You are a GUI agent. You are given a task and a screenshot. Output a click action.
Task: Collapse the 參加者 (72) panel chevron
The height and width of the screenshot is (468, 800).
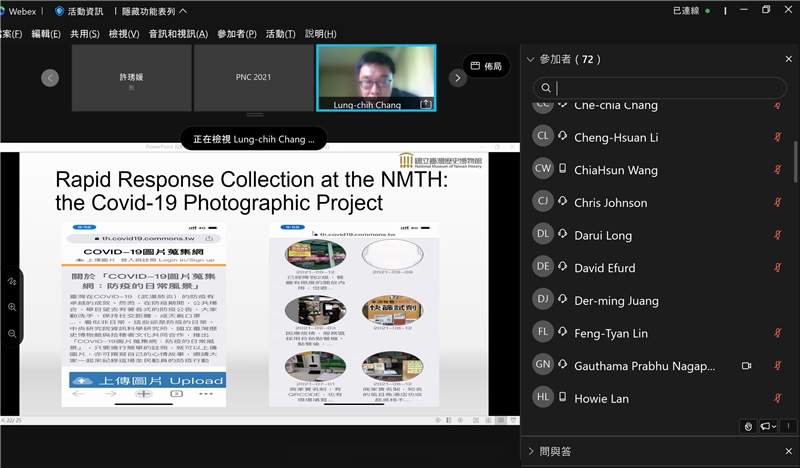tap(530, 60)
